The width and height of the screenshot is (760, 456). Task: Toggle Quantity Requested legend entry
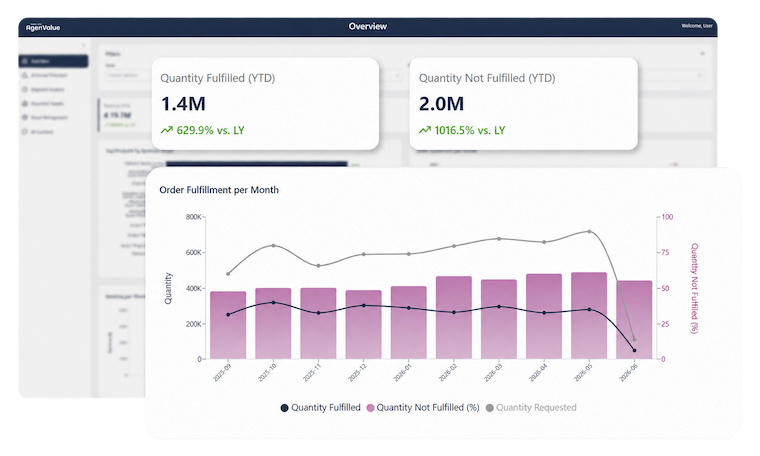pyautogui.click(x=531, y=408)
